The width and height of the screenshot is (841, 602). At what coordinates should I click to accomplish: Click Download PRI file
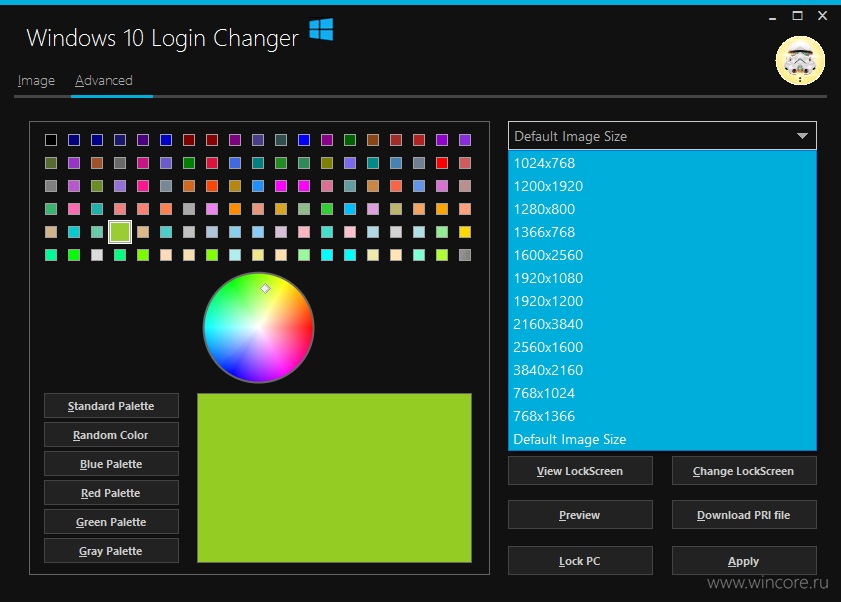point(744,515)
